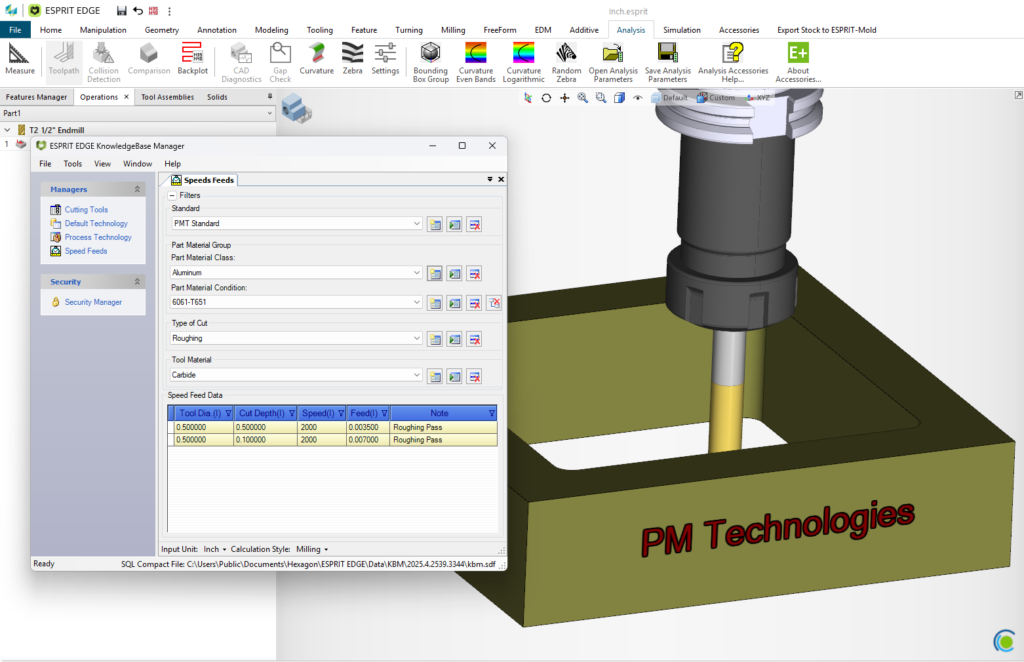This screenshot has width=1024, height=662.
Task: Collapse the Managers panel chevron
Action: pyautogui.click(x=137, y=189)
